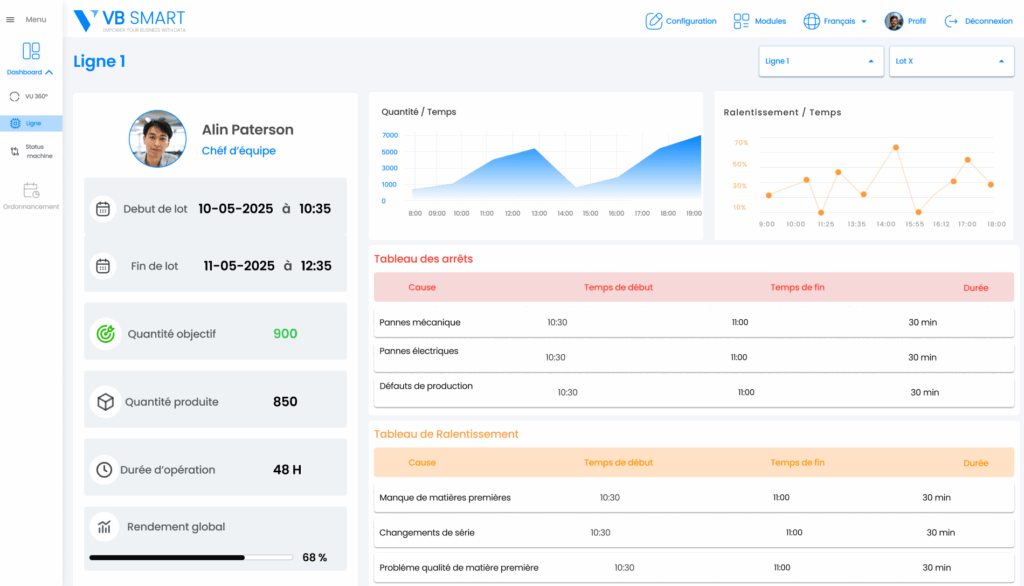1024x586 pixels.
Task: Click the Ordonnancement calendar icon
Action: (x=31, y=190)
